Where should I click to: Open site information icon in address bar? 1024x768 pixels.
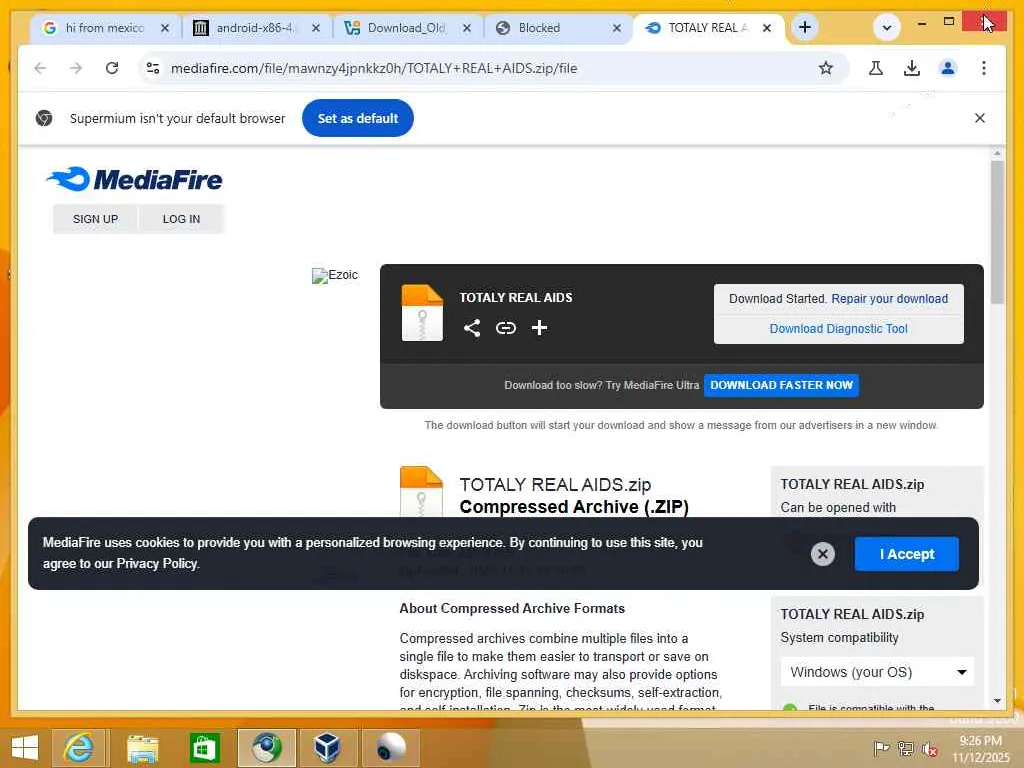(153, 68)
